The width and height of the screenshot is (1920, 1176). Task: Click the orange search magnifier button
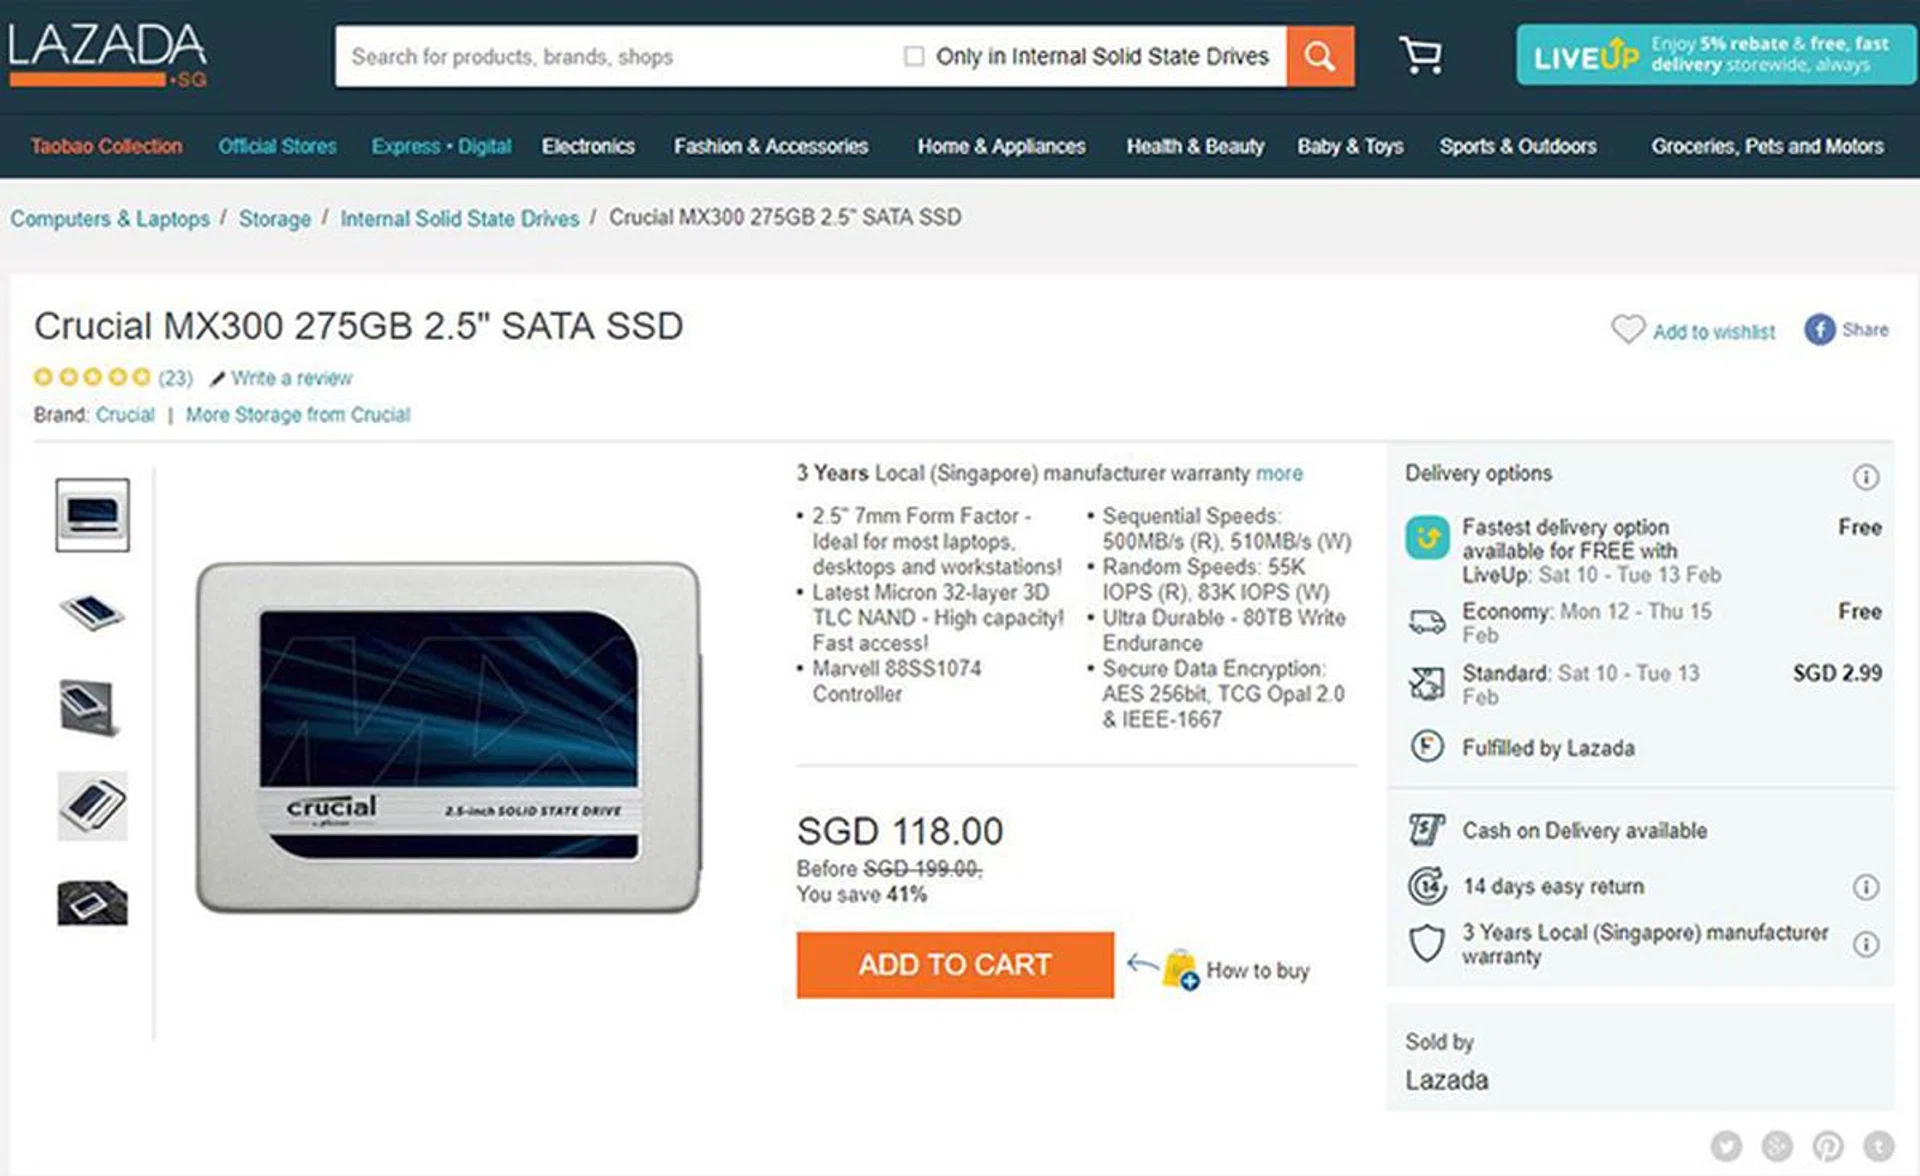tap(1320, 56)
